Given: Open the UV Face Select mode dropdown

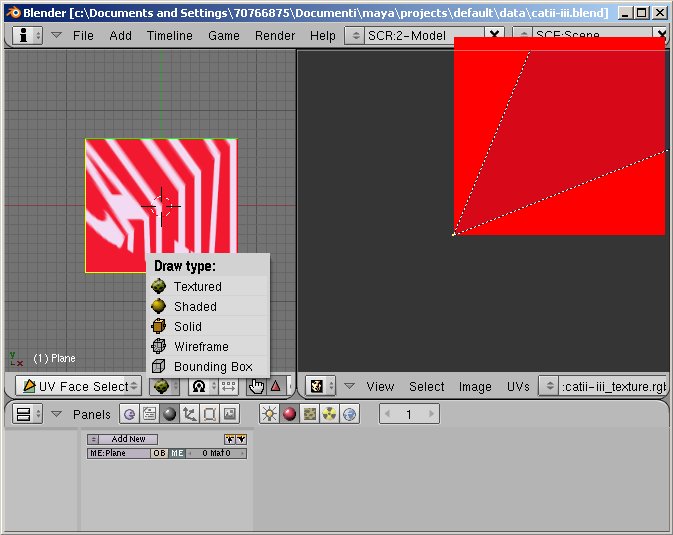Looking at the screenshot, I should tap(79, 386).
